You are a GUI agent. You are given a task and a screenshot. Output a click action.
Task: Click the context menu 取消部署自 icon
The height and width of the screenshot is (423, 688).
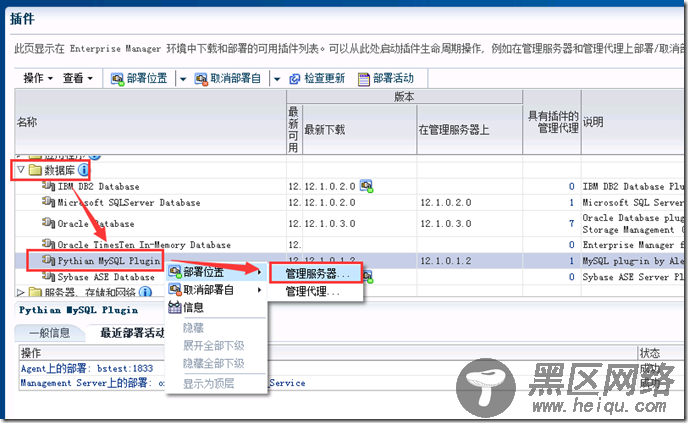click(175, 290)
